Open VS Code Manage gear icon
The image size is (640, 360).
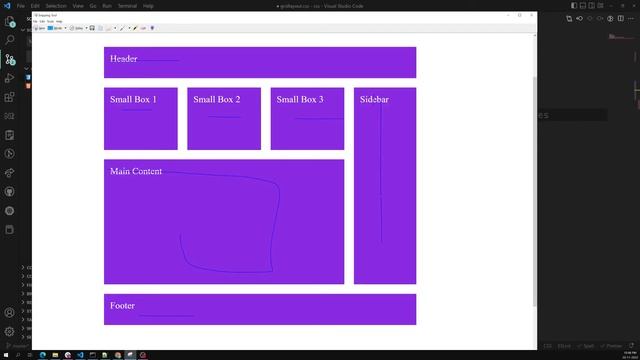pos(9,331)
